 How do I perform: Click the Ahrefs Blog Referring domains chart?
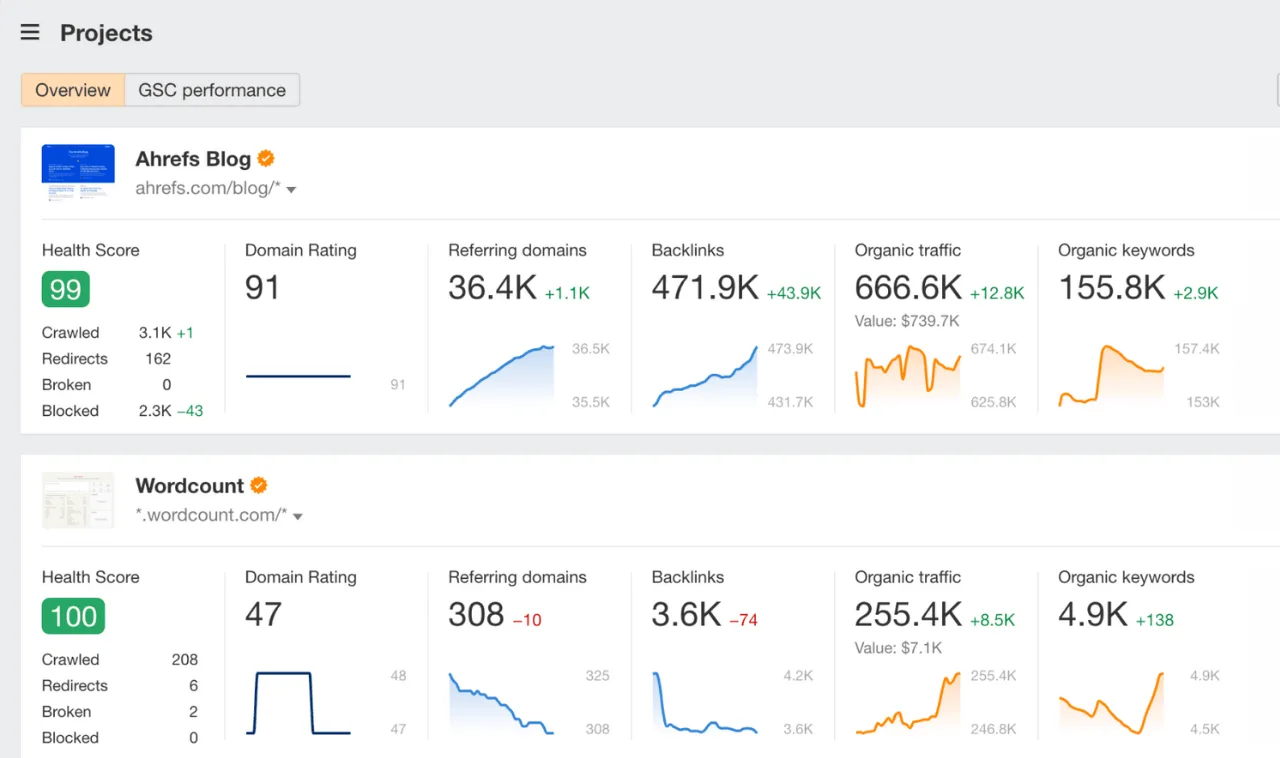tap(501, 376)
